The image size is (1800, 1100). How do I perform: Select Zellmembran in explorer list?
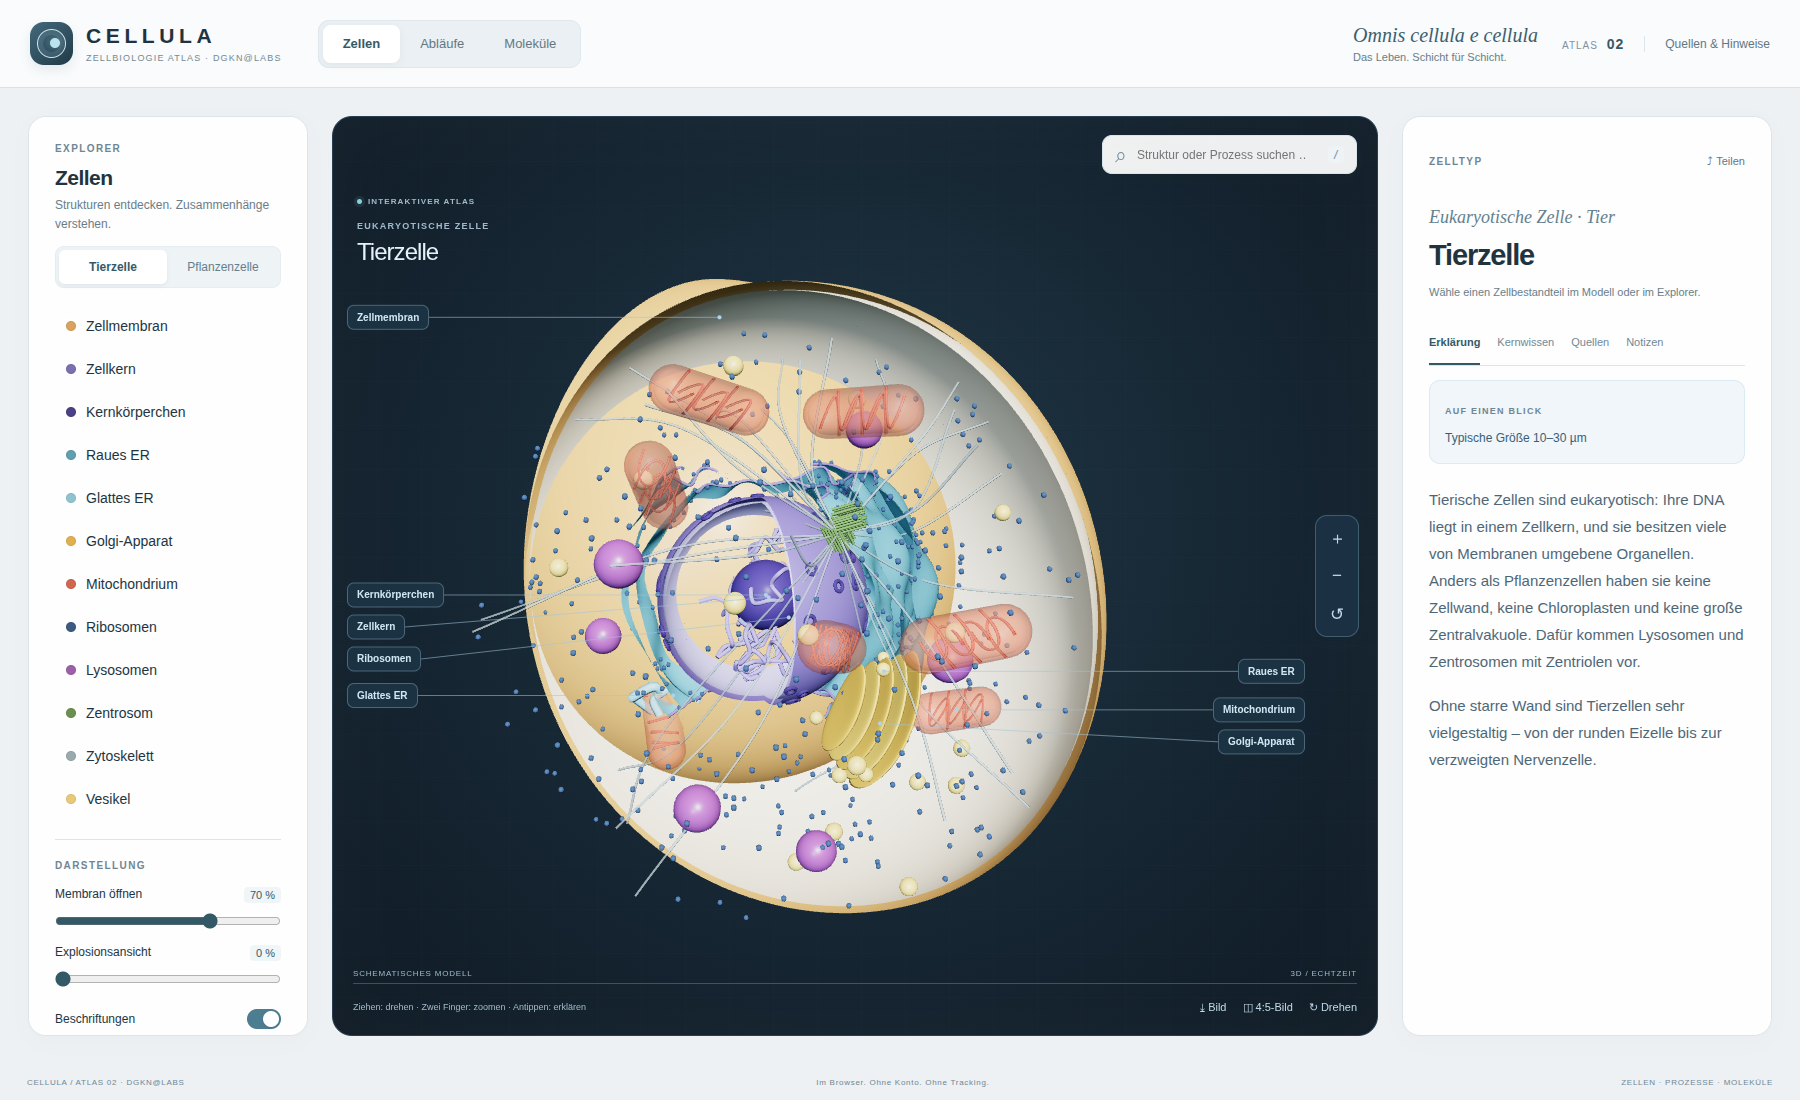tap(168, 326)
